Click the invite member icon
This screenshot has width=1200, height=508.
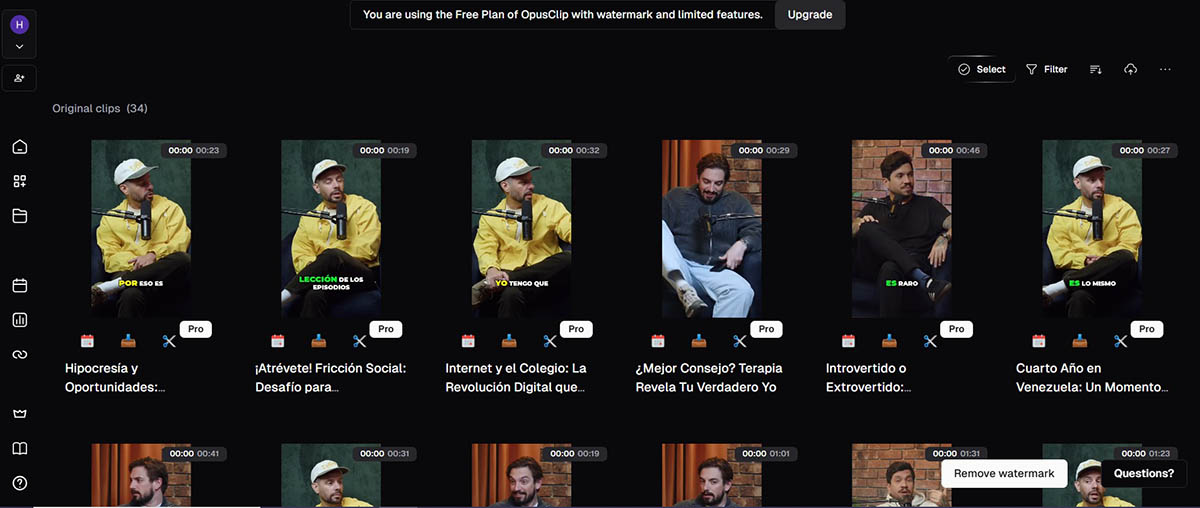pos(20,78)
